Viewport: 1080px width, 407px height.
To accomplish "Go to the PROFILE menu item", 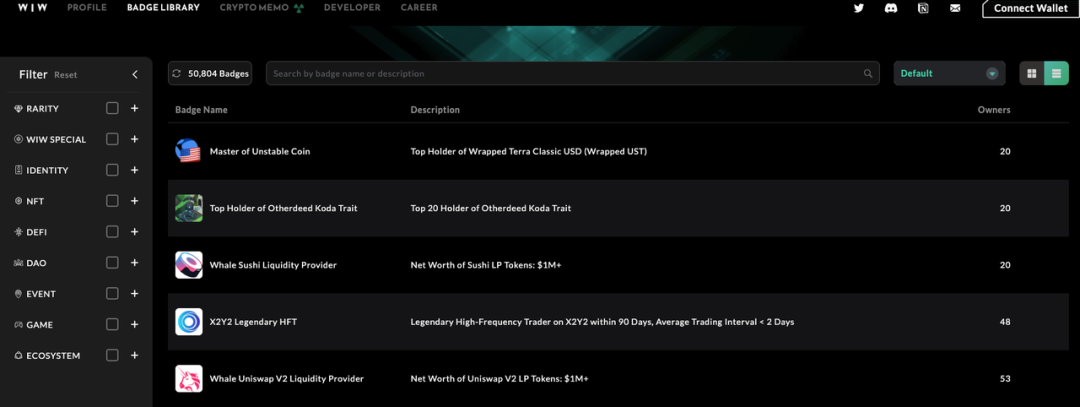I will [x=87, y=8].
